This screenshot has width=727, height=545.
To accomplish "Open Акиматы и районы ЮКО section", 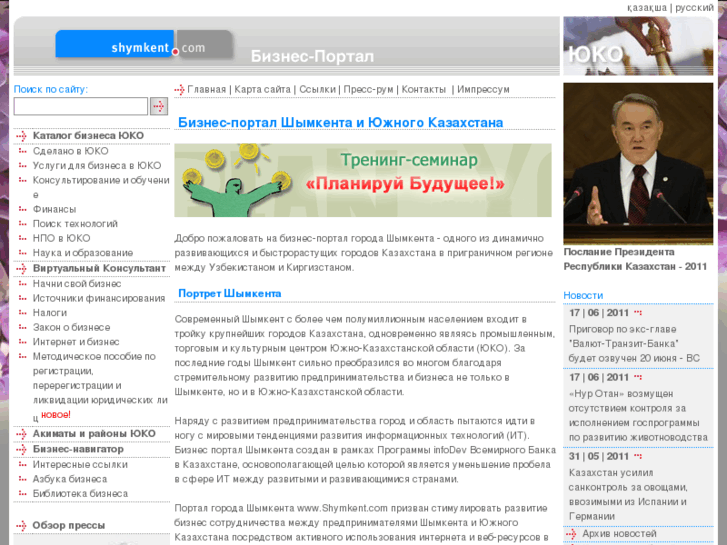I will [94, 434].
